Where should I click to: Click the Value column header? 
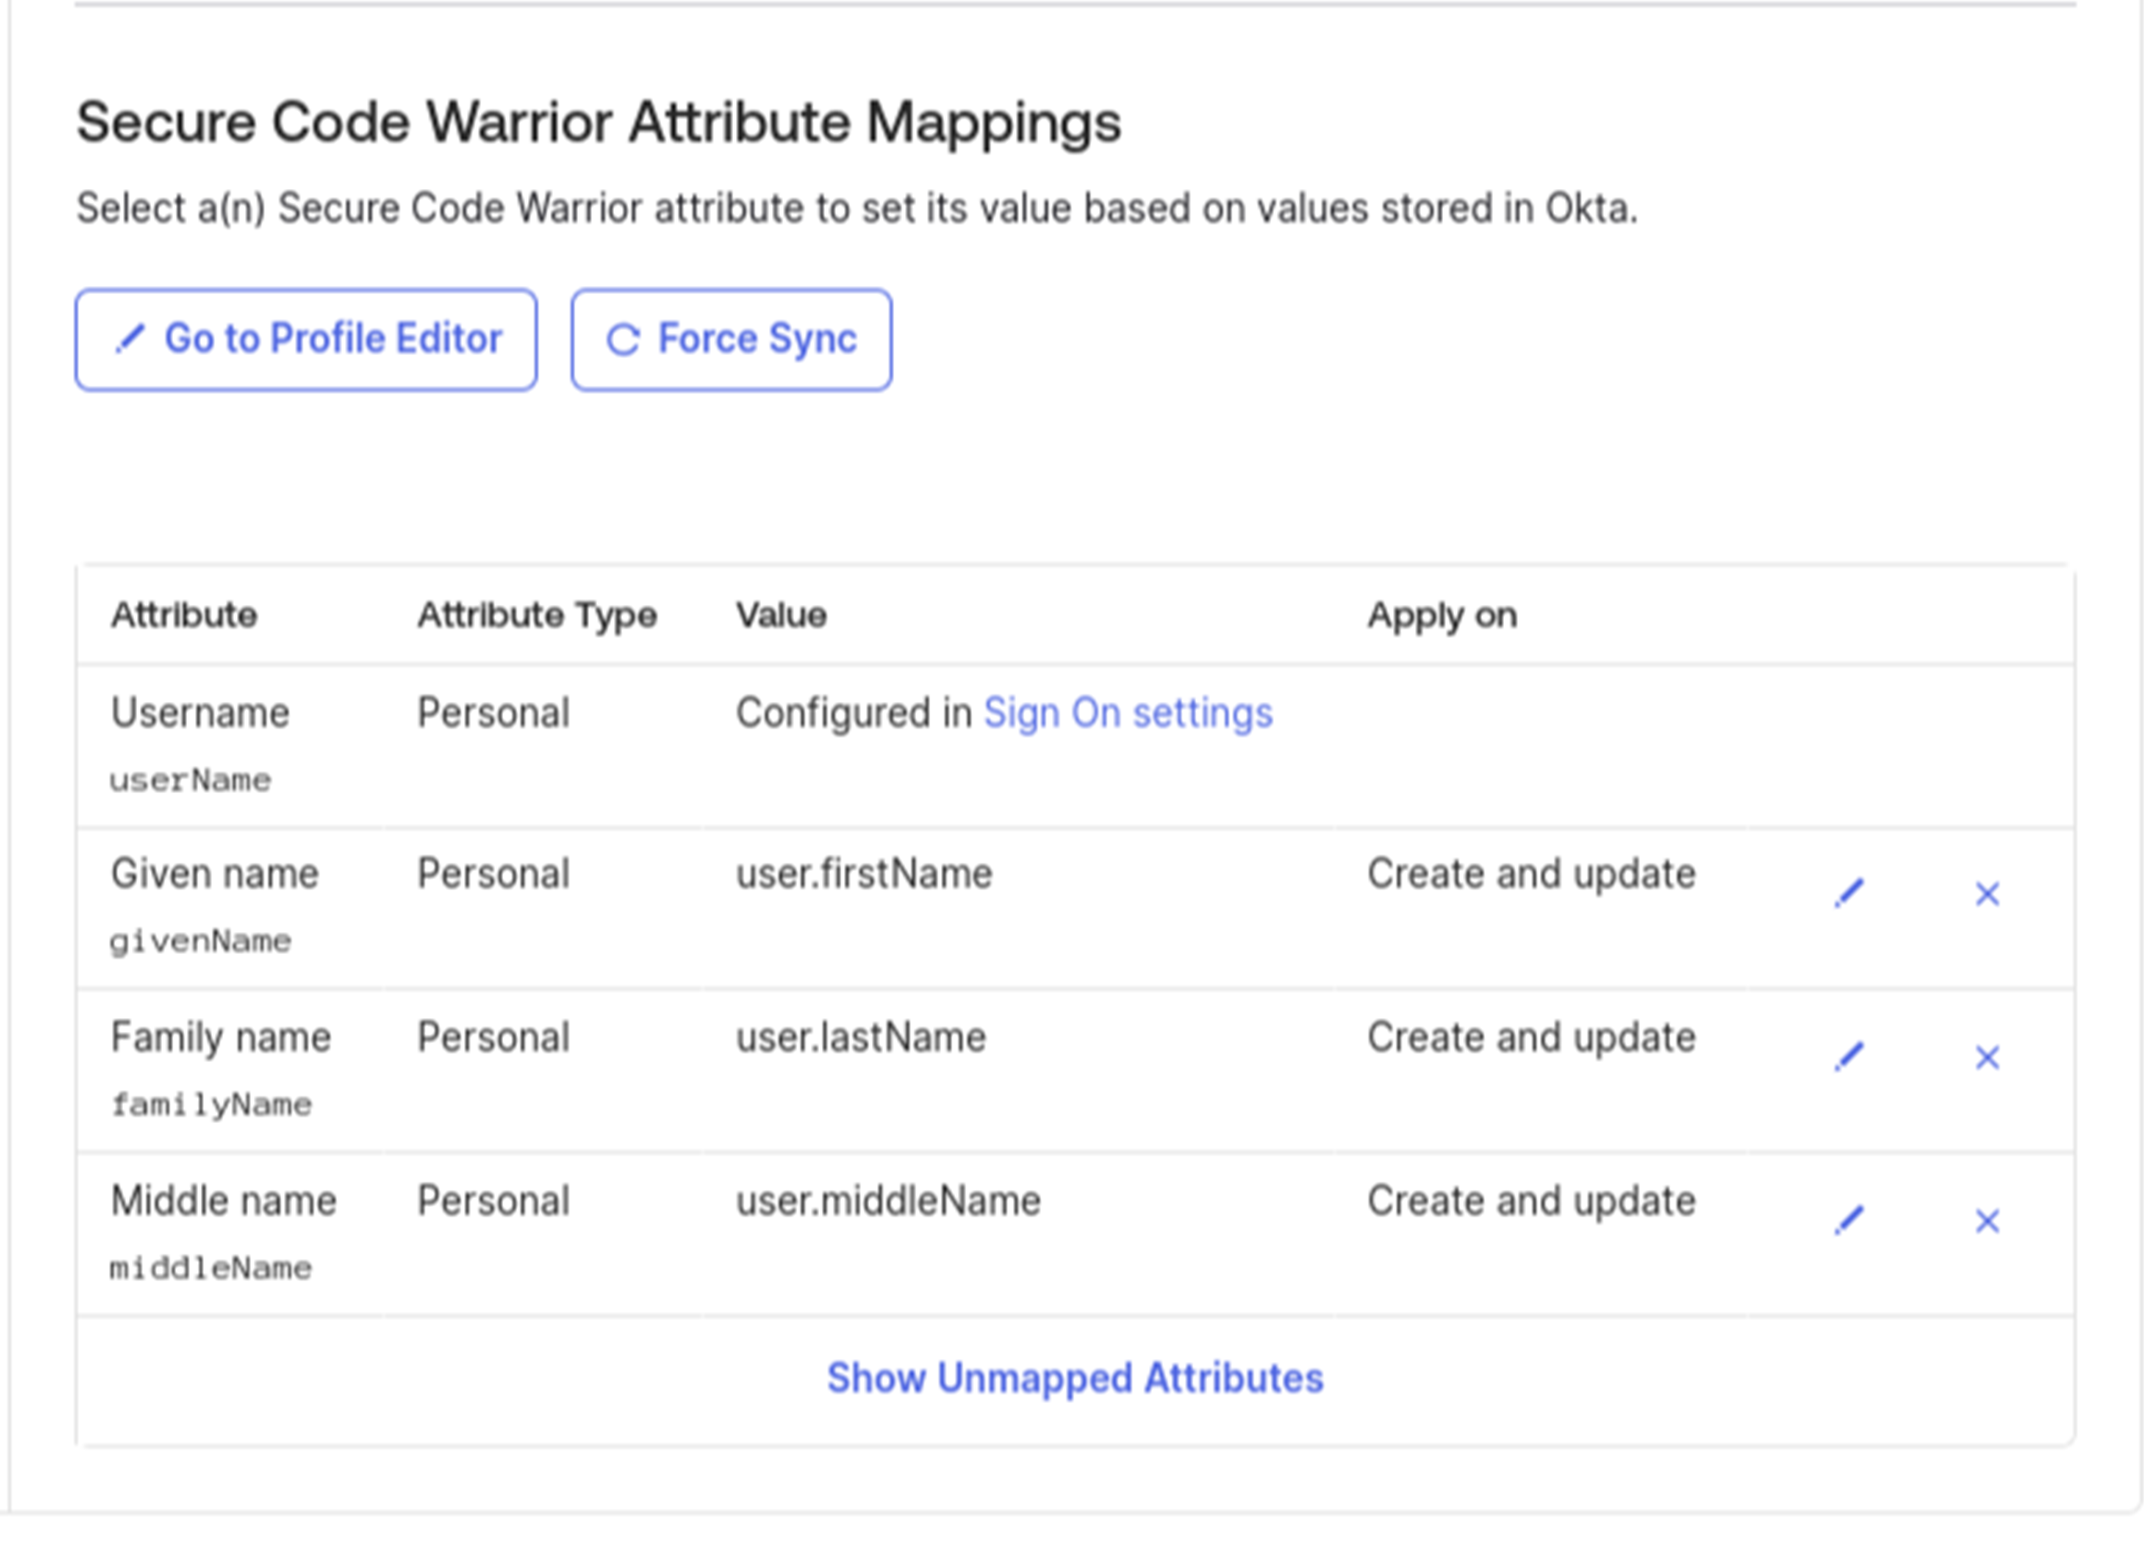point(781,615)
